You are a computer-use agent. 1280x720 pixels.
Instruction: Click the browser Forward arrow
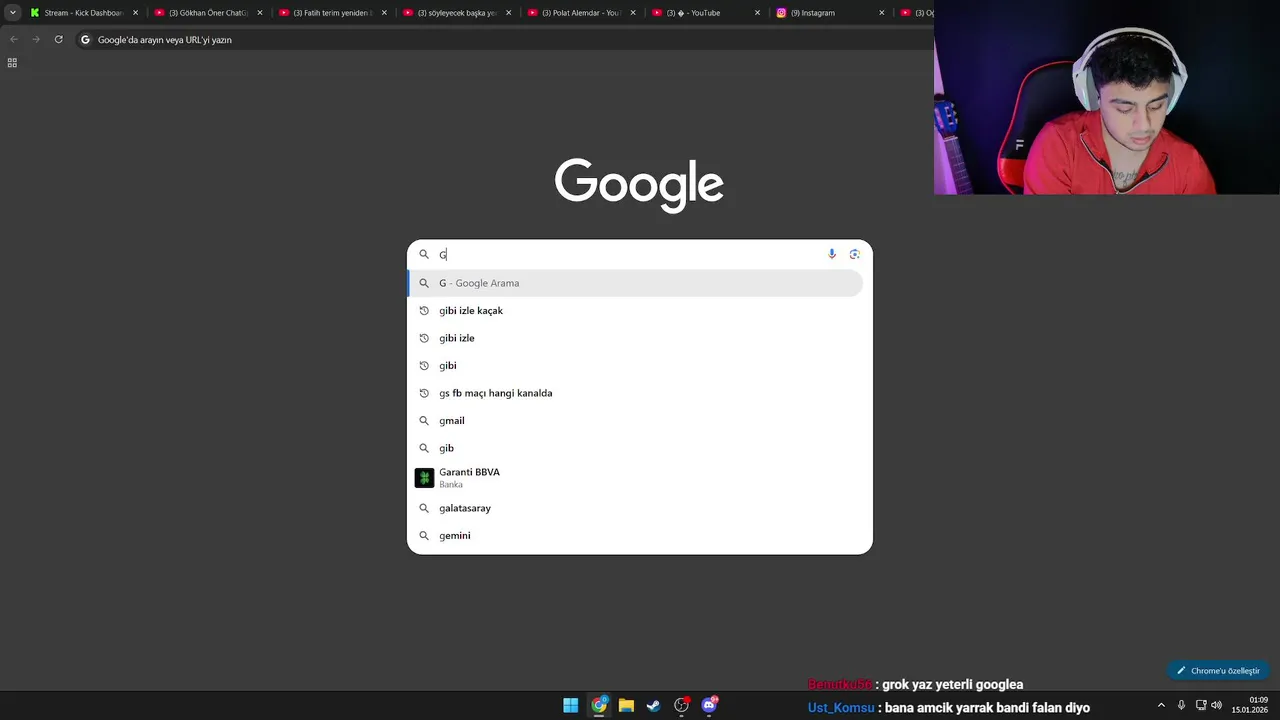36,39
